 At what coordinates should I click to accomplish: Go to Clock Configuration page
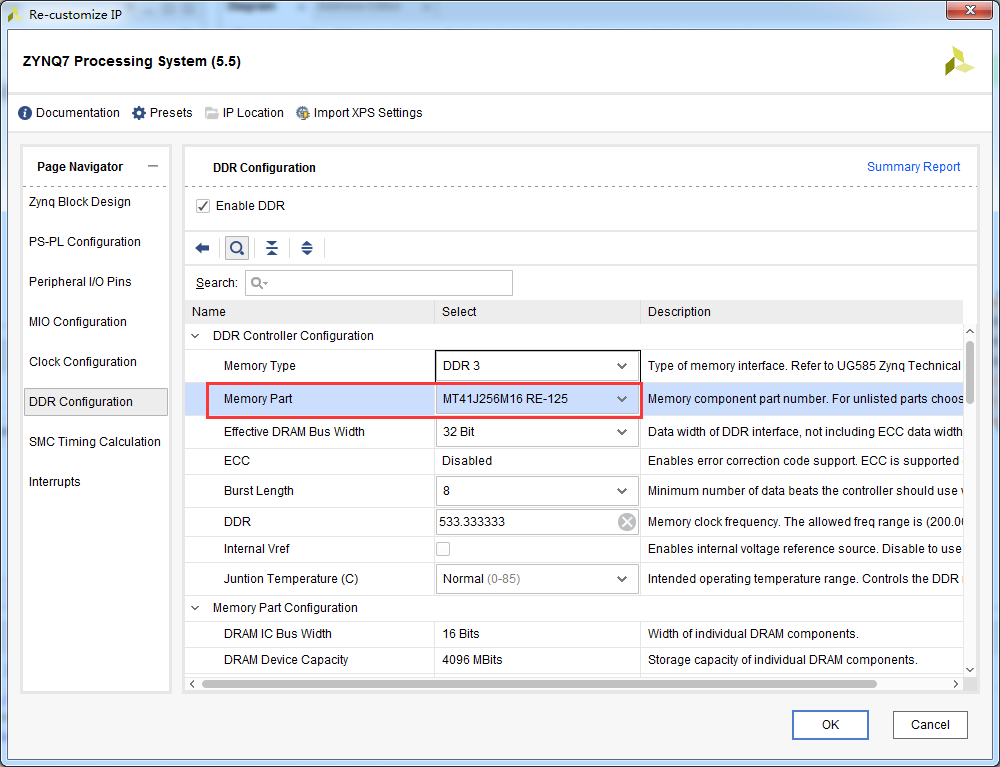coord(83,362)
